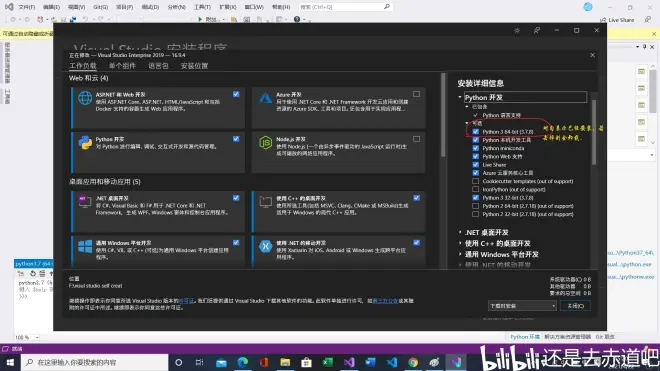Enable the Azure development workload checkbox
Image resolution: width=660 pixels, height=371 pixels.
(416, 94)
